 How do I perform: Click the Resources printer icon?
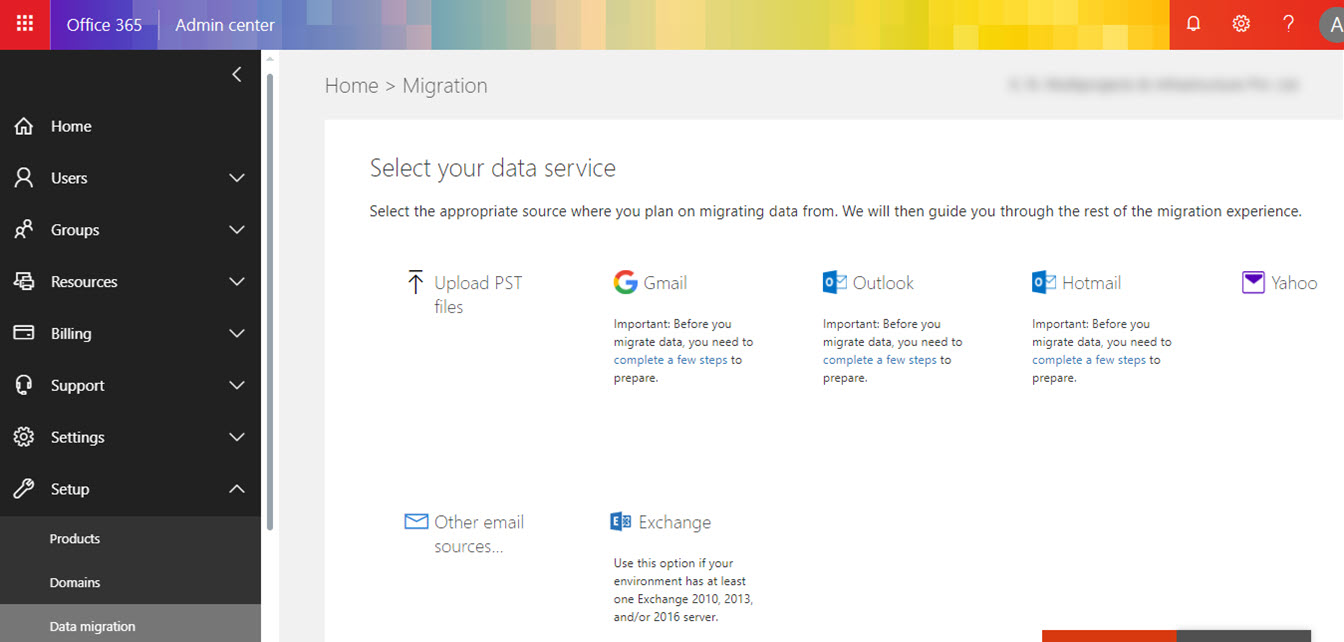pos(24,282)
